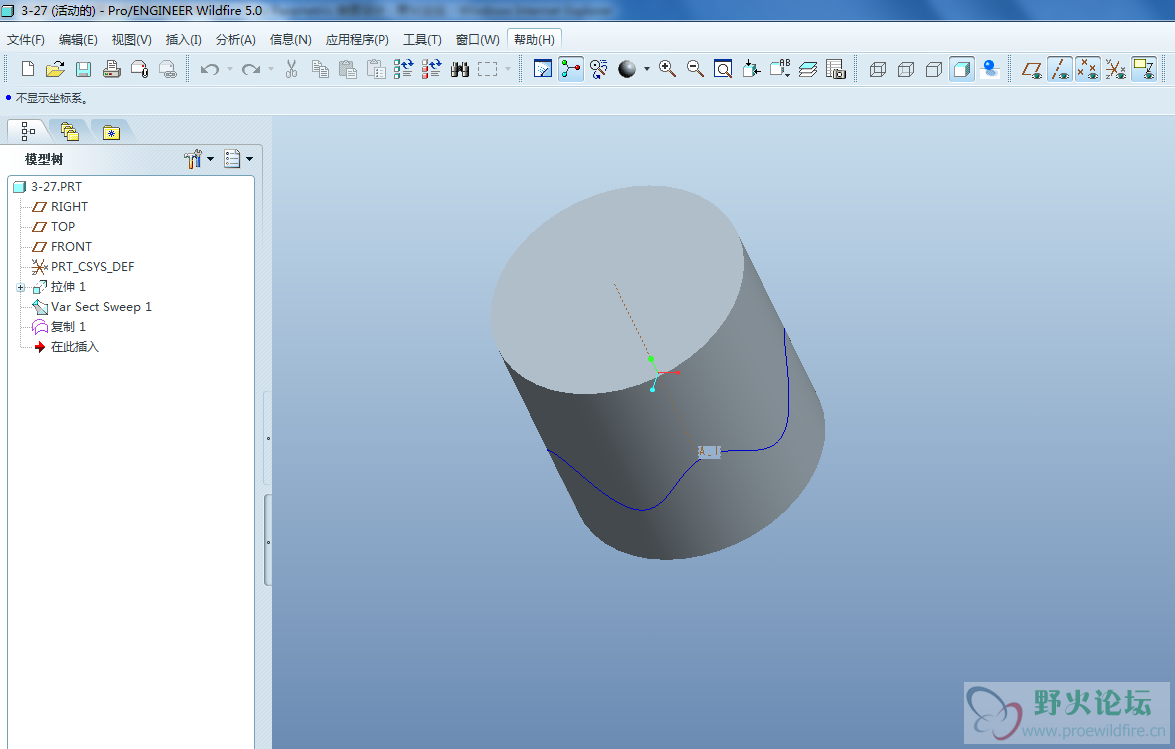
Task: Click the Paste icon
Action: [348, 70]
